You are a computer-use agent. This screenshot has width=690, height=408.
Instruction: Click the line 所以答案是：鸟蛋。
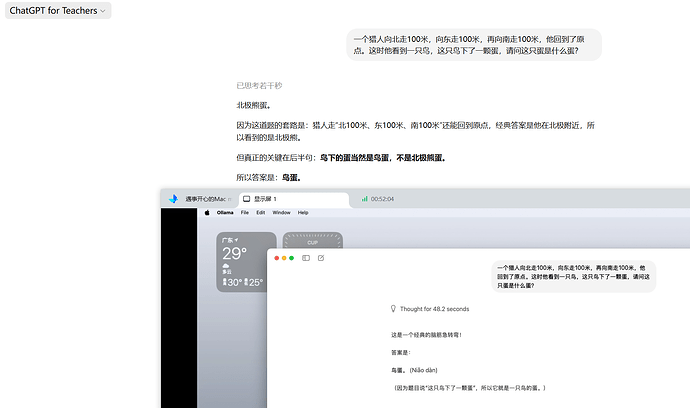[x=268, y=178]
